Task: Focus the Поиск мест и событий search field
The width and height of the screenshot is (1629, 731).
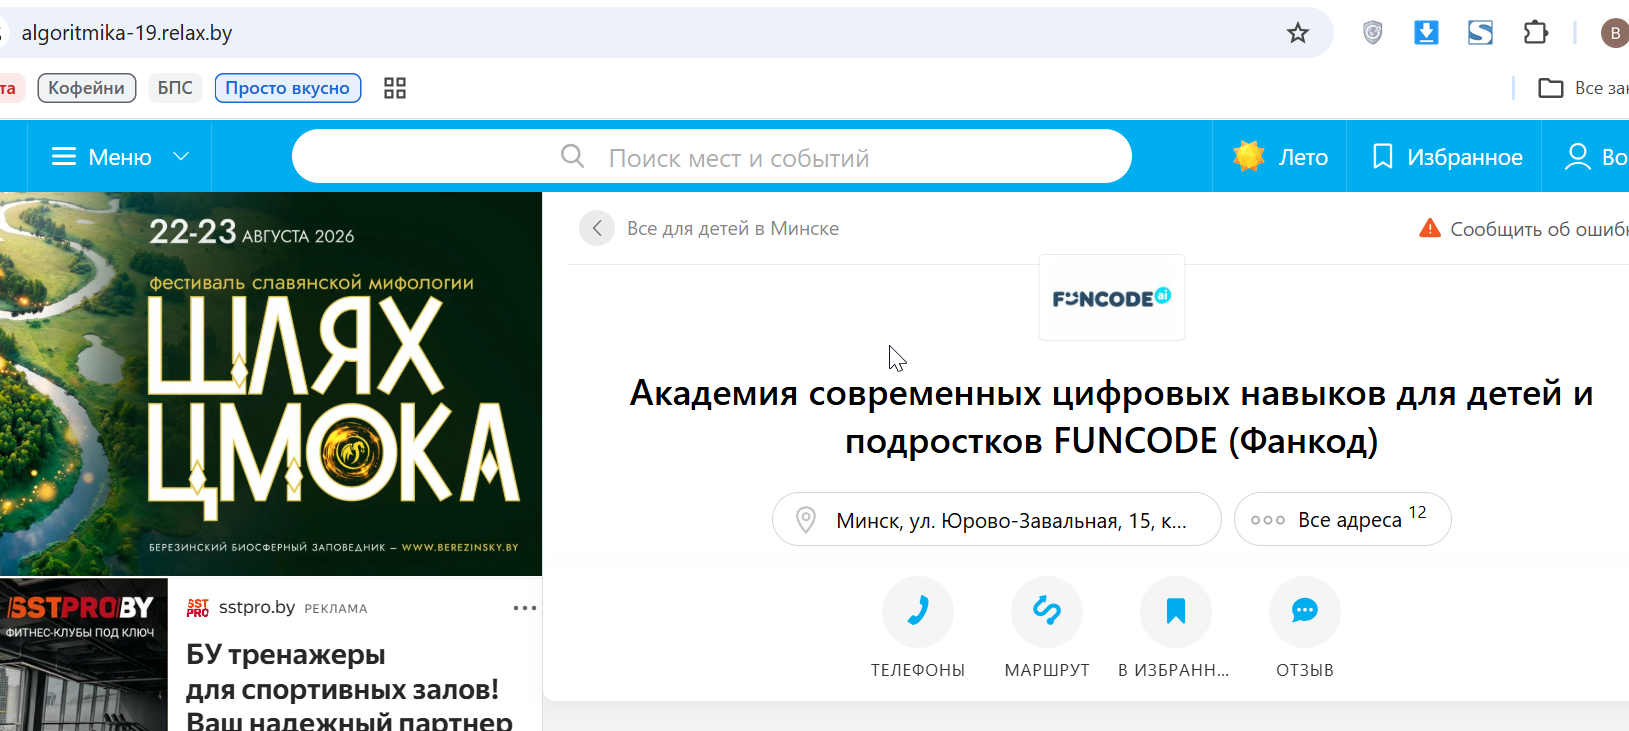Action: pyautogui.click(x=712, y=156)
